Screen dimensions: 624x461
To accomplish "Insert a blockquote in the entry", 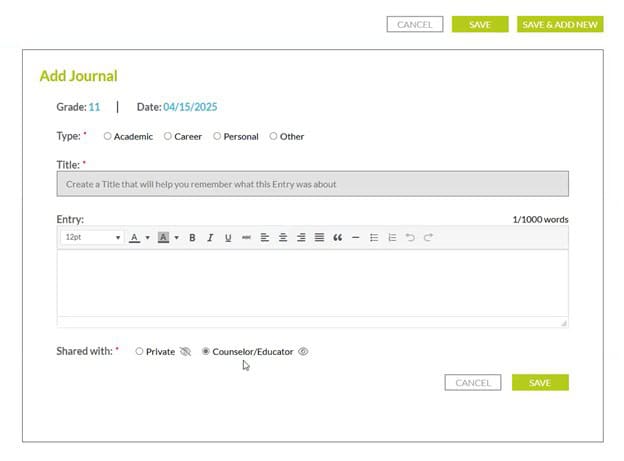I will click(338, 238).
